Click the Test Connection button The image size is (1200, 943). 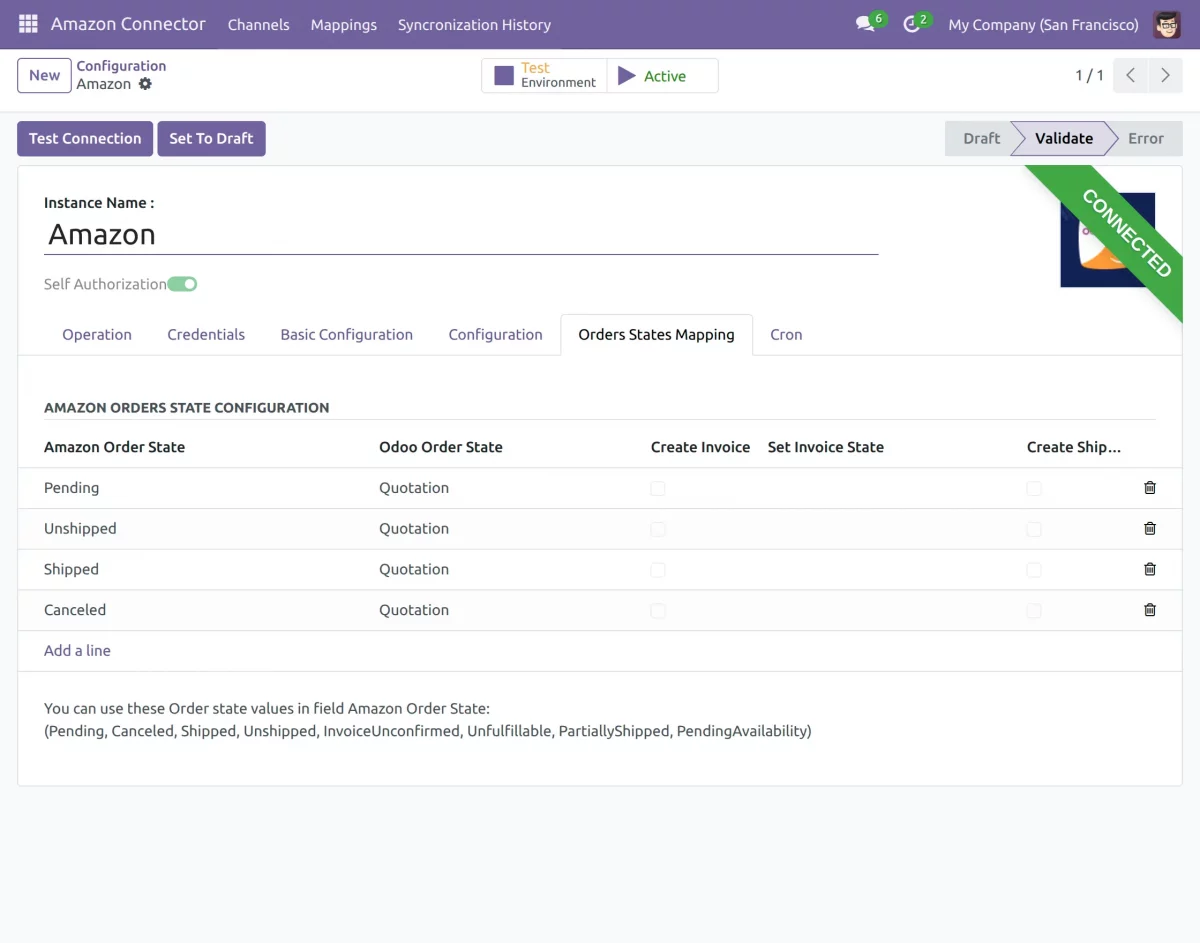pyautogui.click(x=85, y=138)
